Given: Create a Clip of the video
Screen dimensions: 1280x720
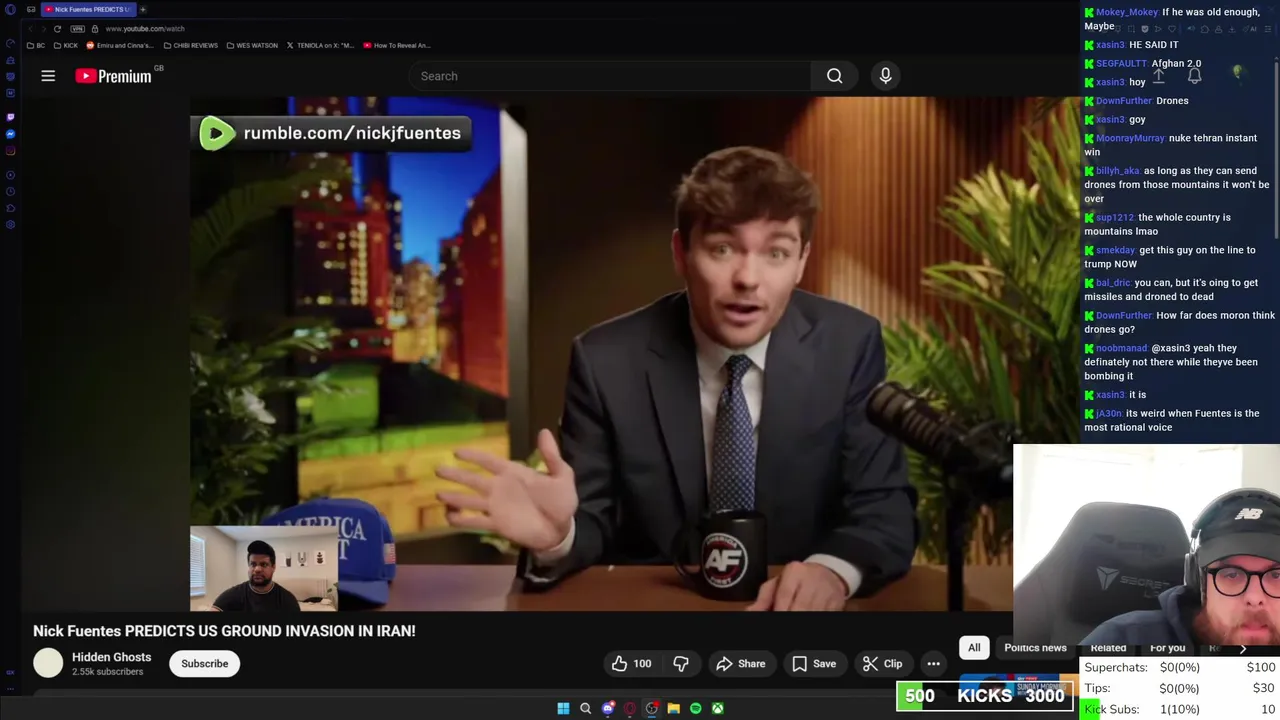Looking at the screenshot, I should click(882, 664).
